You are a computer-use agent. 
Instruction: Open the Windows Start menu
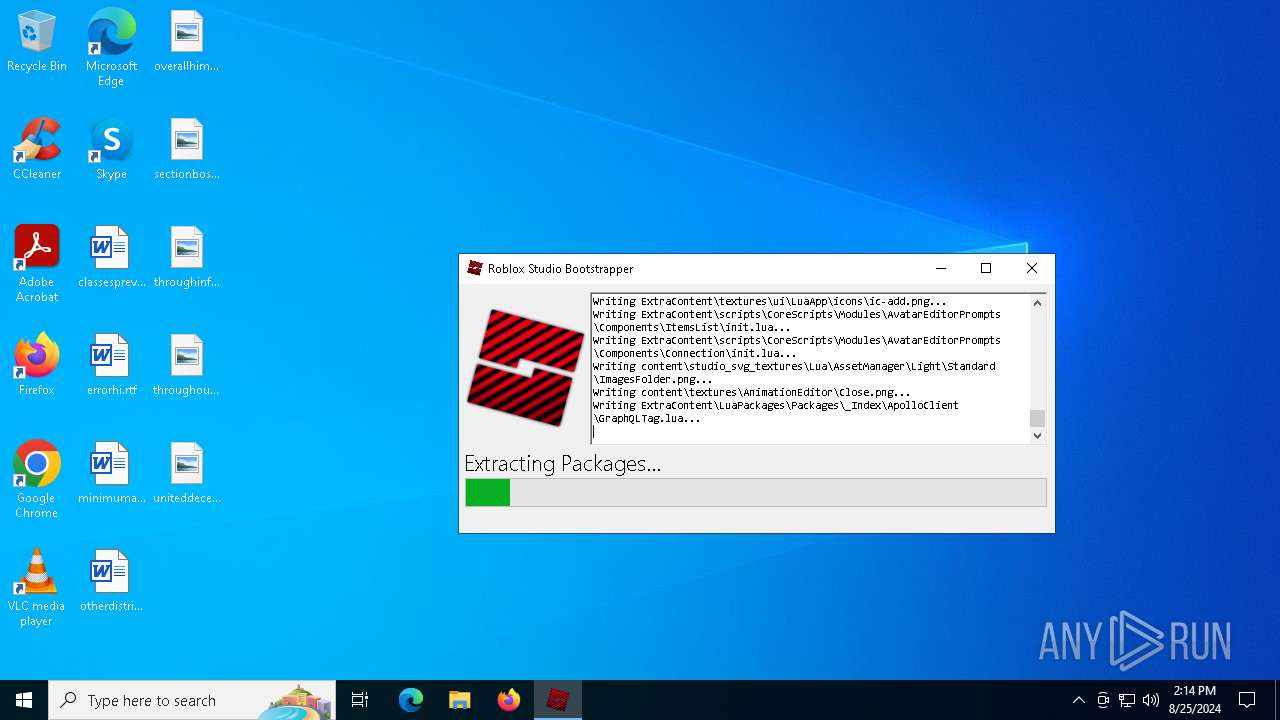(x=24, y=700)
